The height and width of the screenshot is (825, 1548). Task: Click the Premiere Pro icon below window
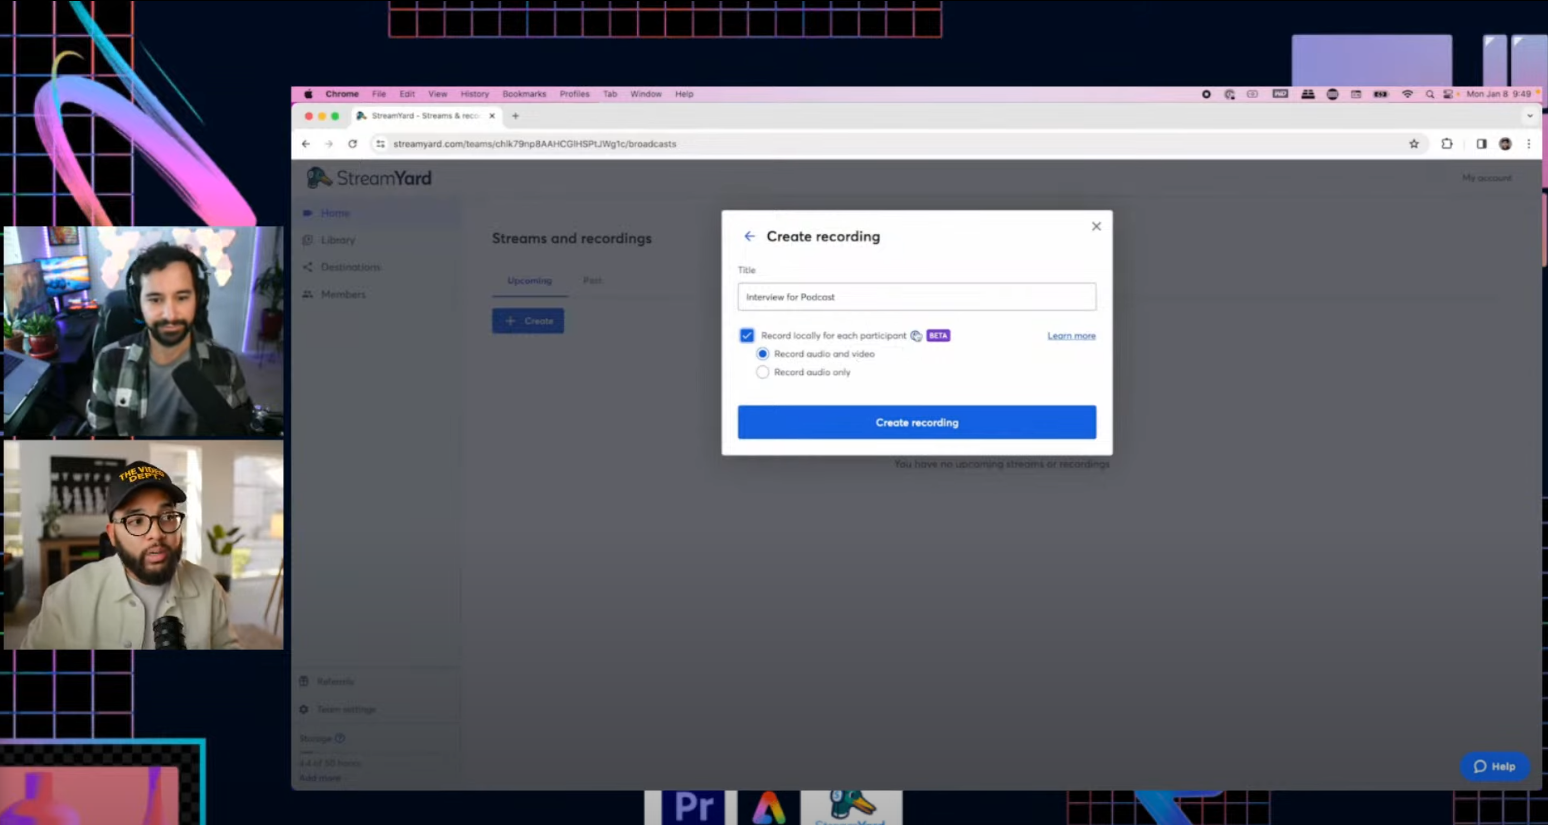[x=693, y=806]
